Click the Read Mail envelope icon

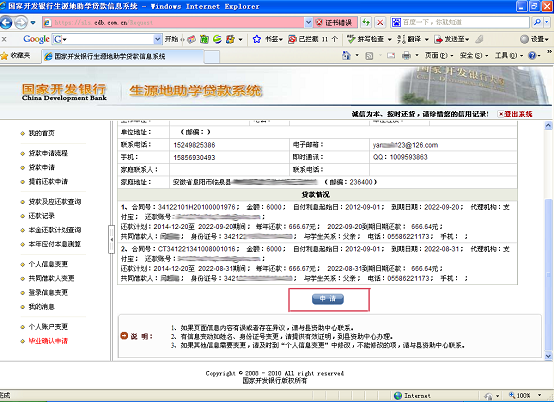click(391, 56)
